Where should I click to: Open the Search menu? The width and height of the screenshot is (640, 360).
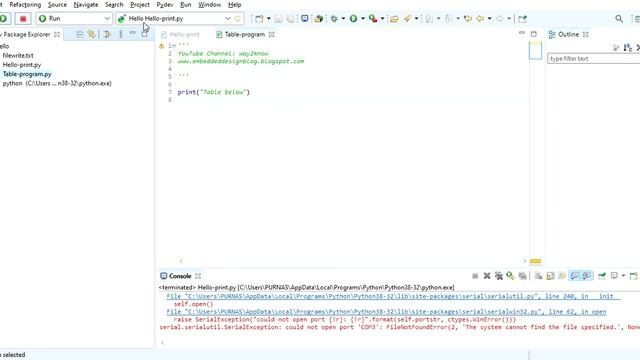coord(114,4)
